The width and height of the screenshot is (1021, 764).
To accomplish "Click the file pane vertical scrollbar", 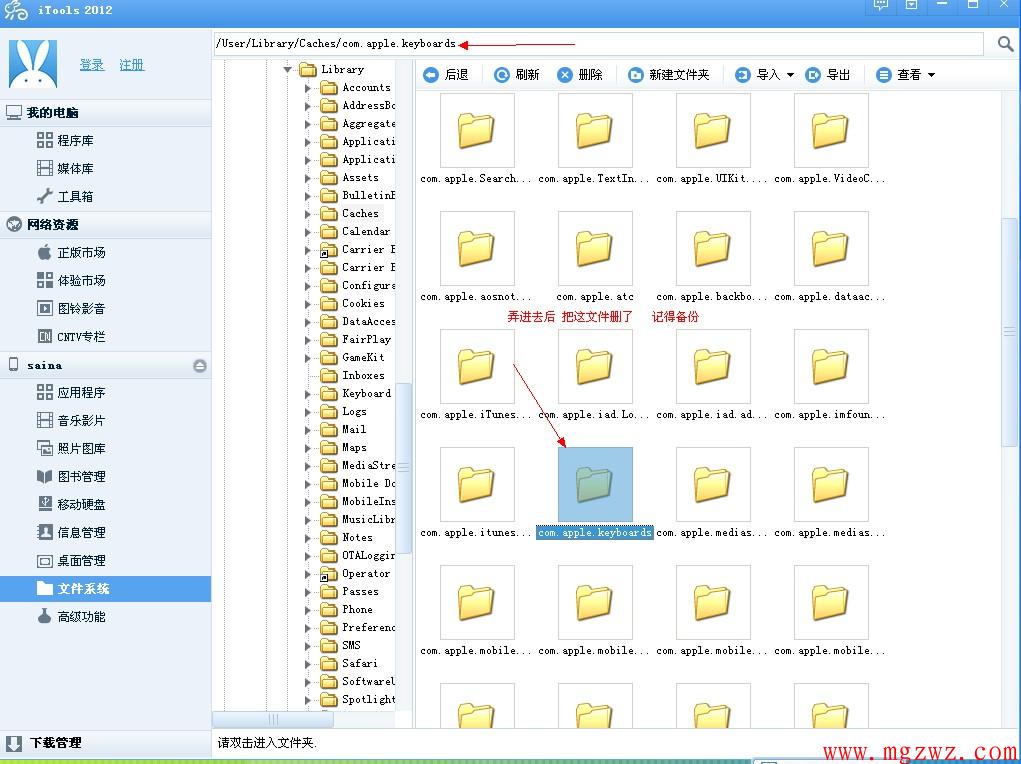I will [1009, 333].
